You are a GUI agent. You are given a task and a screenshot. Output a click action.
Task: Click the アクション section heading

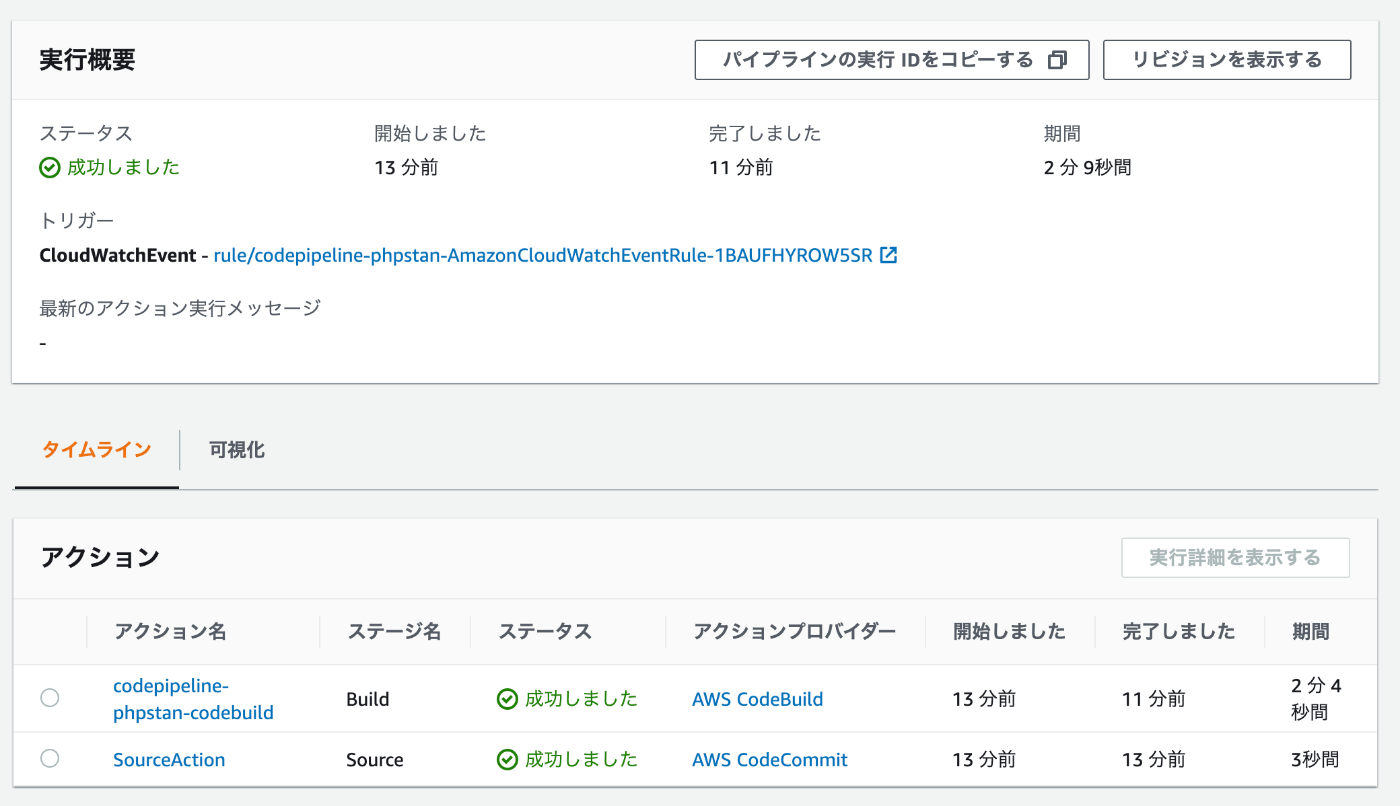tap(100, 557)
